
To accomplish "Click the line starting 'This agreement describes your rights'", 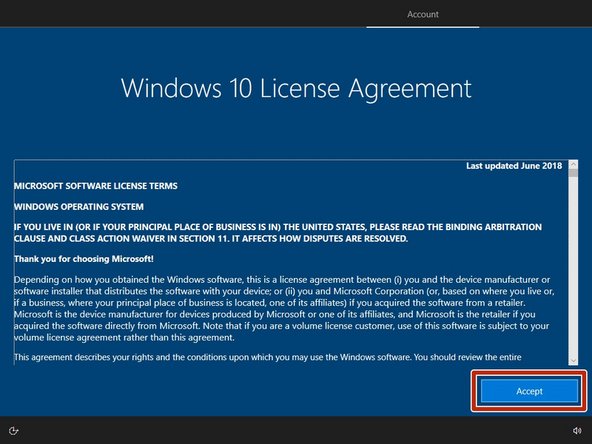I will pyautogui.click(x=268, y=357).
